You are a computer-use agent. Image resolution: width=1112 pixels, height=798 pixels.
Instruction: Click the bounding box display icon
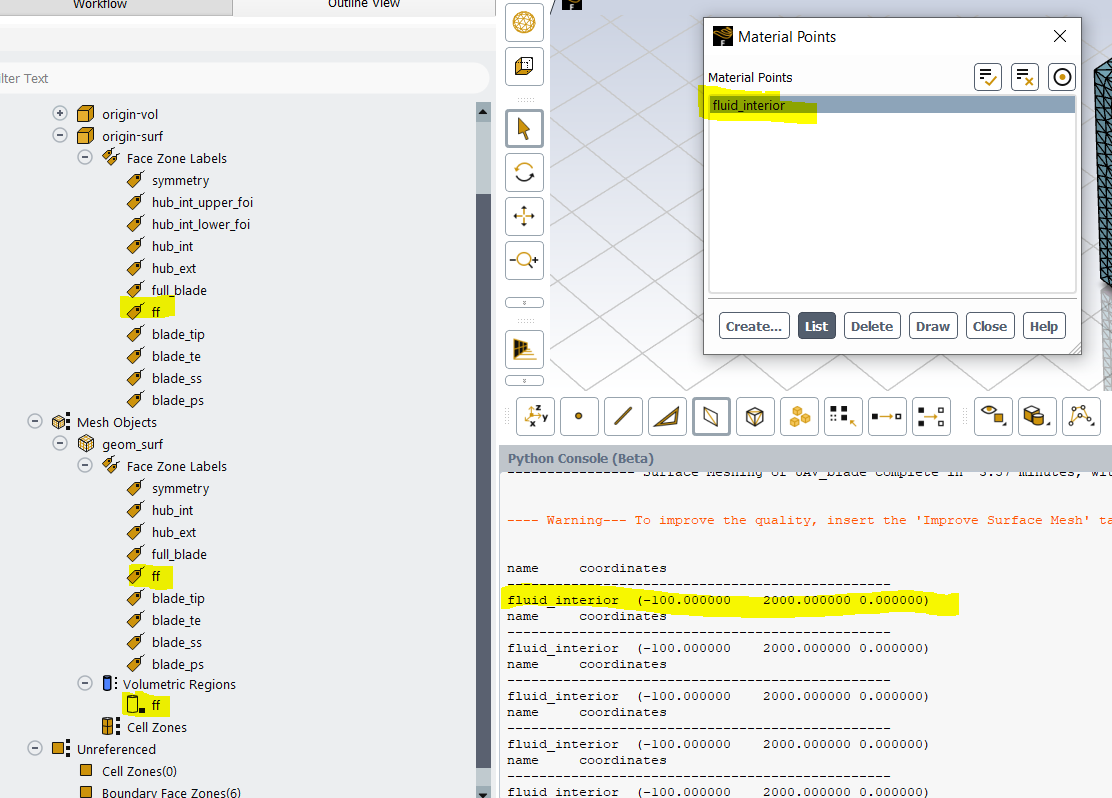pos(524,67)
